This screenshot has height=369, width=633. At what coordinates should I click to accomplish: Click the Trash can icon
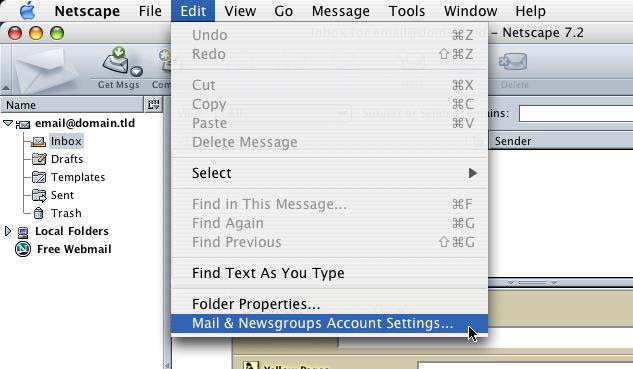pos(38,213)
